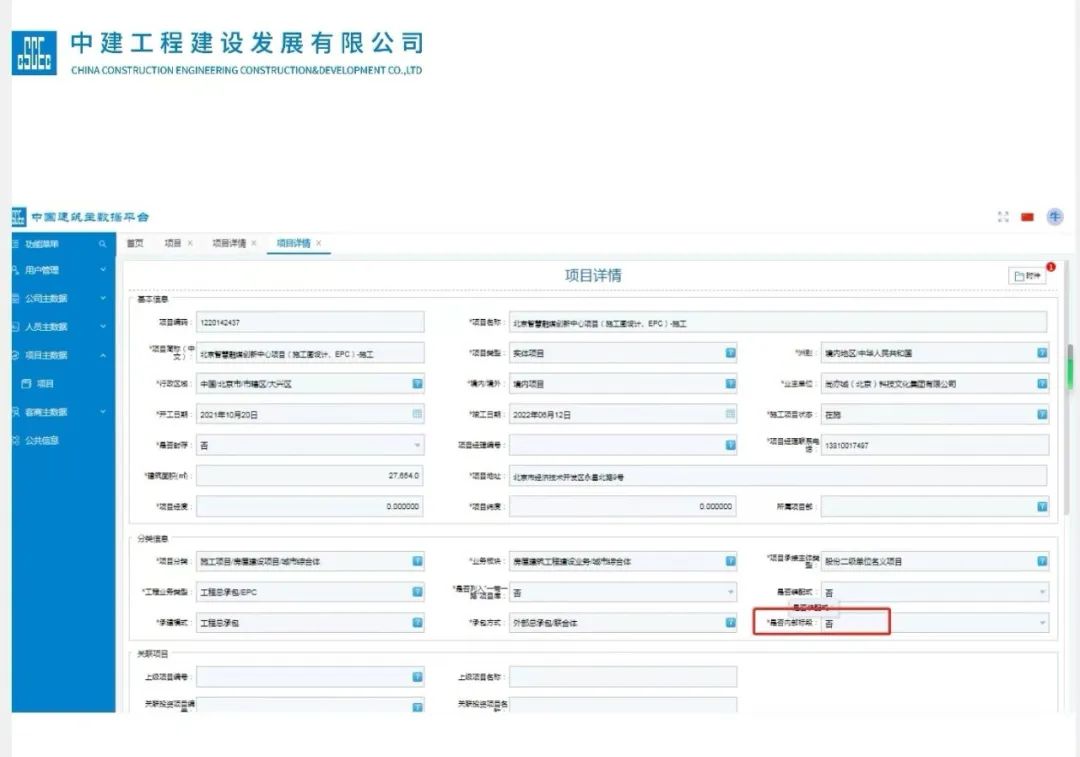Click the red flag language icon
The height and width of the screenshot is (757, 1080).
[1027, 217]
